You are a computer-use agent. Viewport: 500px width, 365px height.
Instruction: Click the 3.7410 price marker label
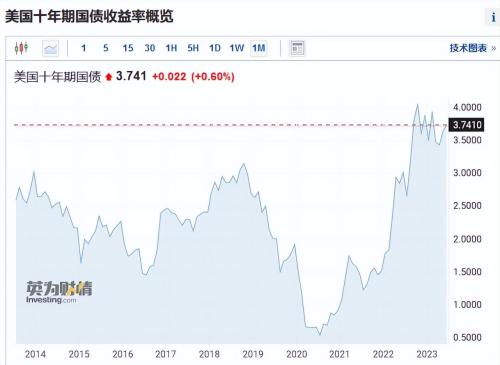(467, 125)
